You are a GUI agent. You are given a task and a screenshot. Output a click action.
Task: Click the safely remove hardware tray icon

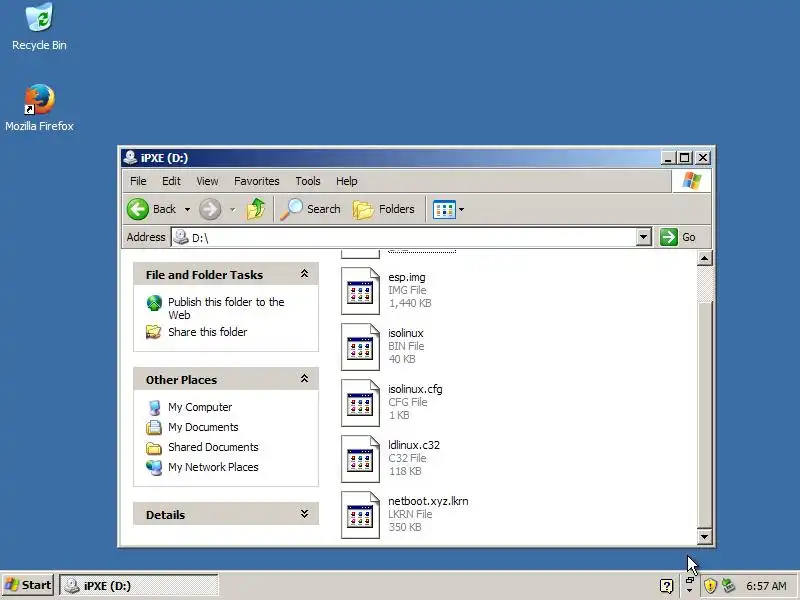tap(728, 586)
